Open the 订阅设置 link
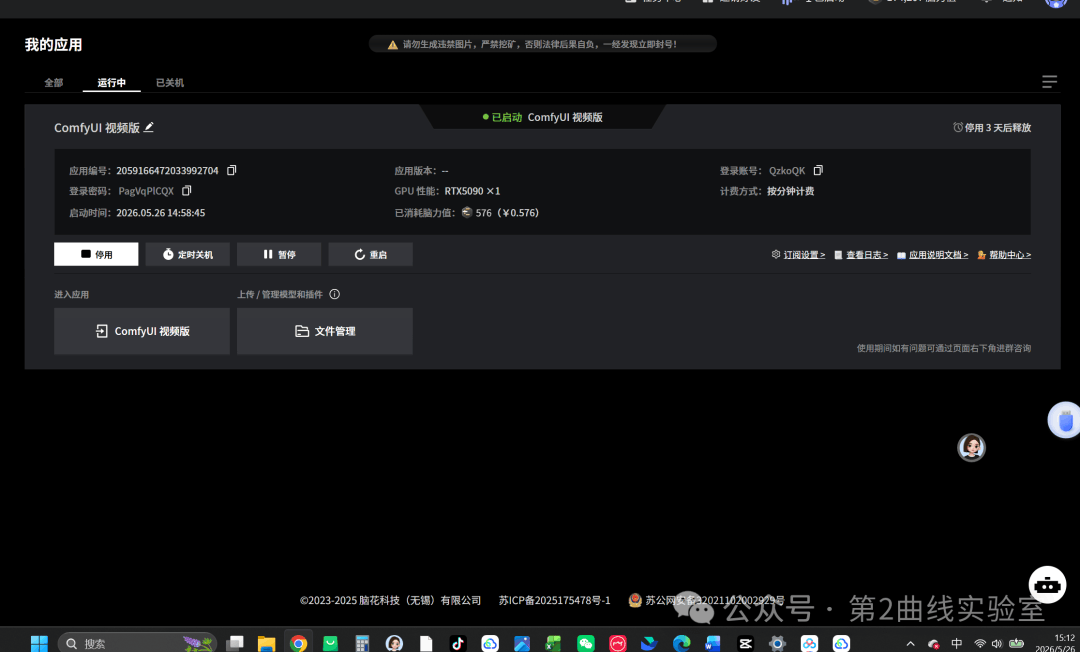The height and width of the screenshot is (652, 1080). click(x=798, y=255)
